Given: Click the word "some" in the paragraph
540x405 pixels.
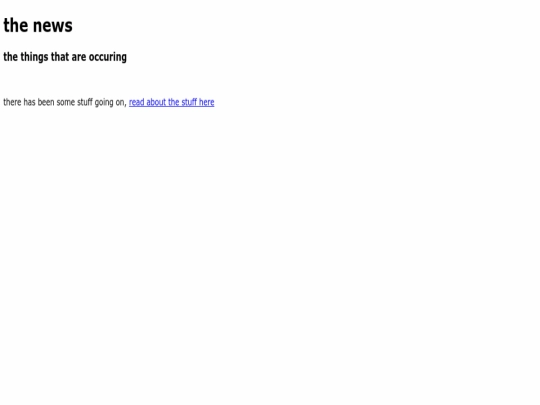Looking at the screenshot, I should (66, 102).
